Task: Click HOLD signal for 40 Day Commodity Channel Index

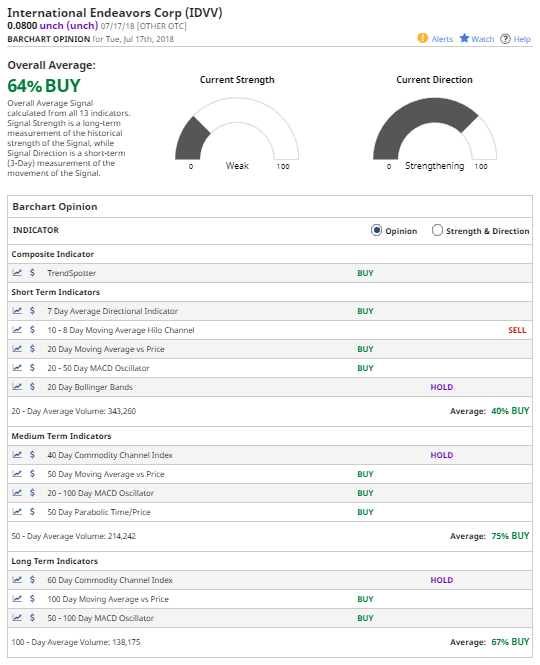Action: click(442, 455)
